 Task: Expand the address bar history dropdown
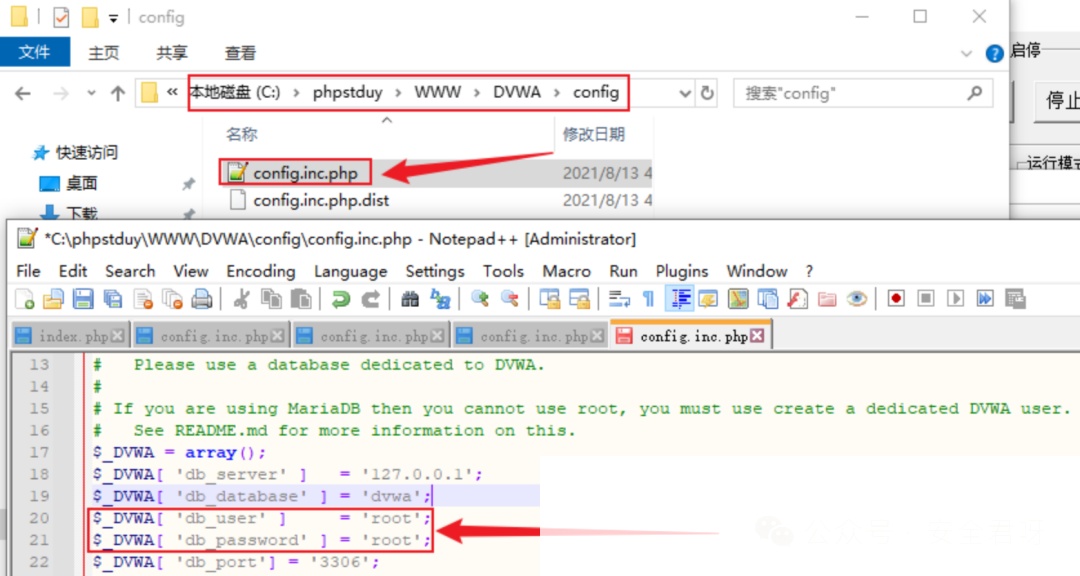[x=685, y=93]
